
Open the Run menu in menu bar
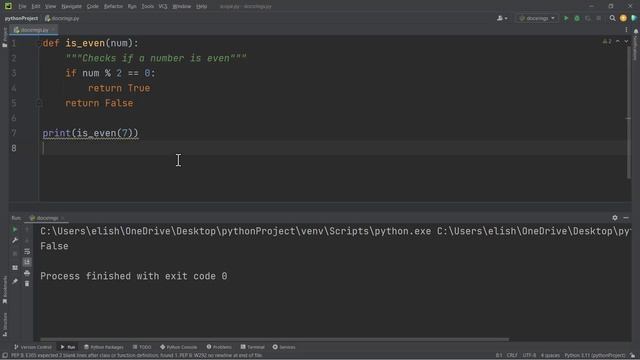pyautogui.click(x=132, y=7)
